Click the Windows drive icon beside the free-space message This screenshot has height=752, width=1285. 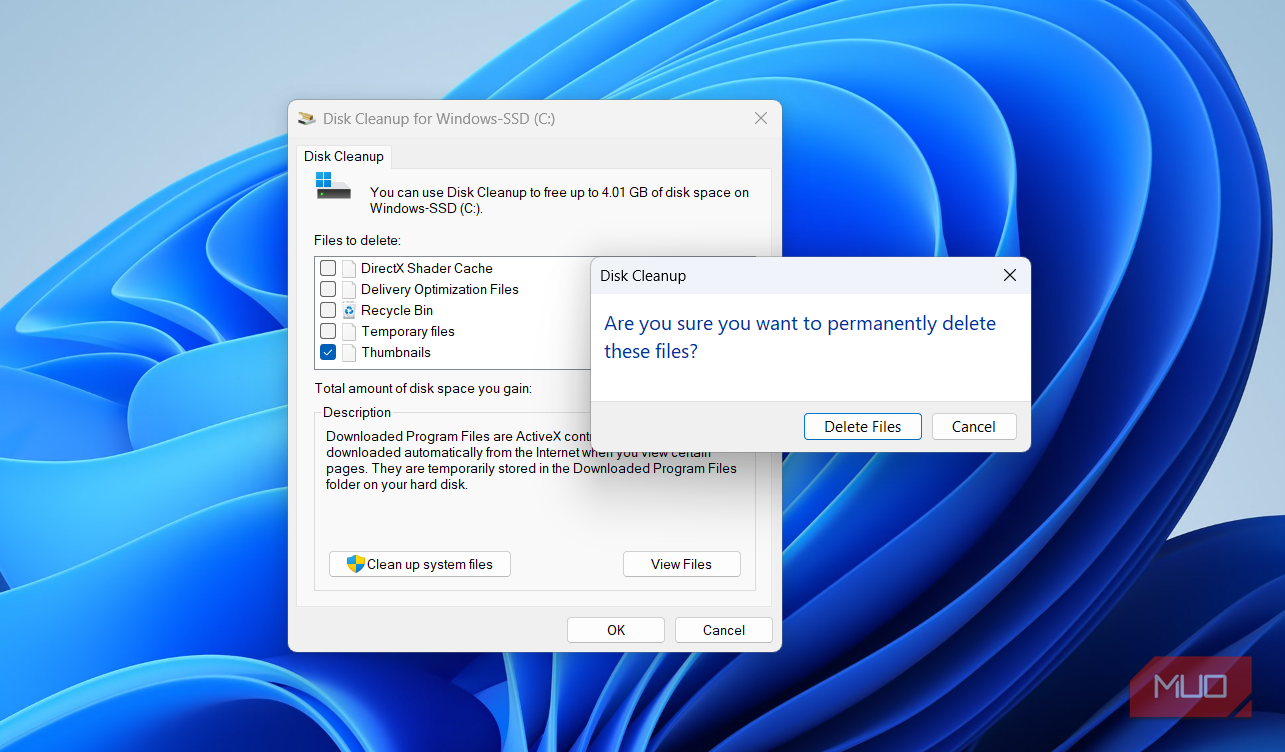(333, 186)
